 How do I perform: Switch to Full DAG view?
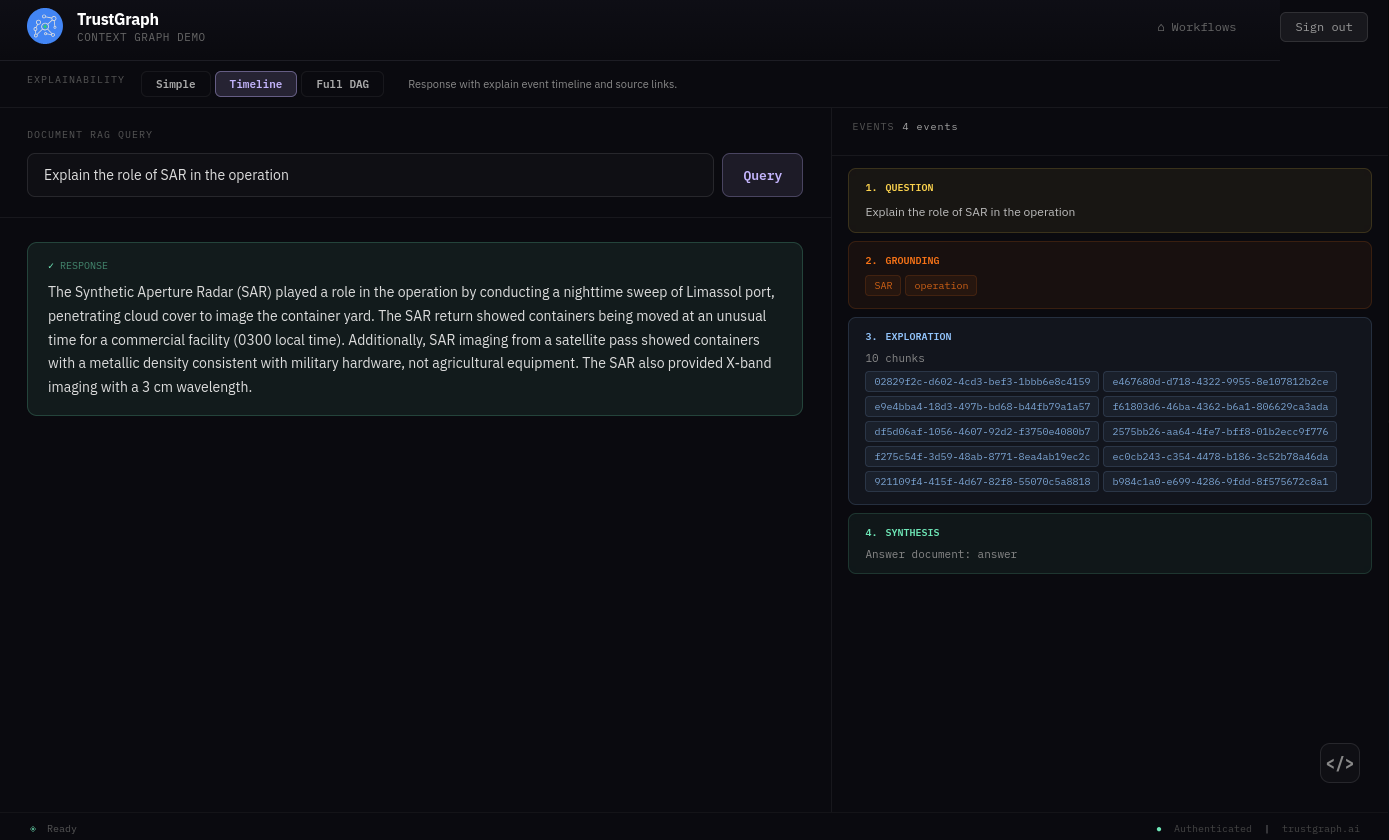pos(343,84)
